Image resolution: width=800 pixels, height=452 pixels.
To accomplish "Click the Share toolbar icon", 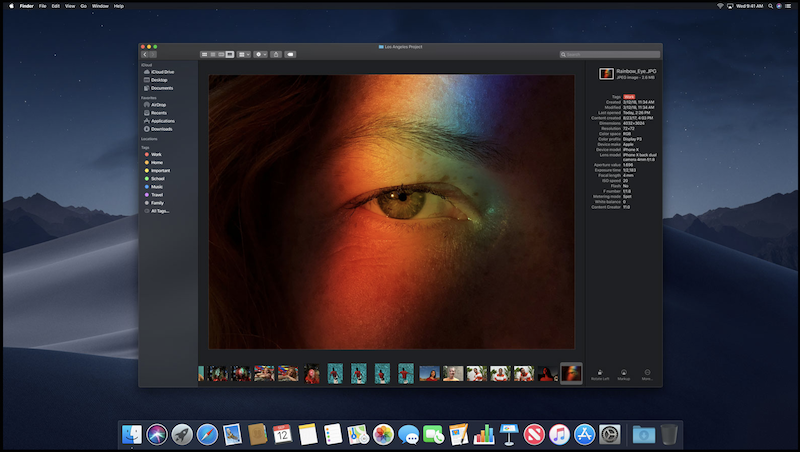I will coord(275,54).
